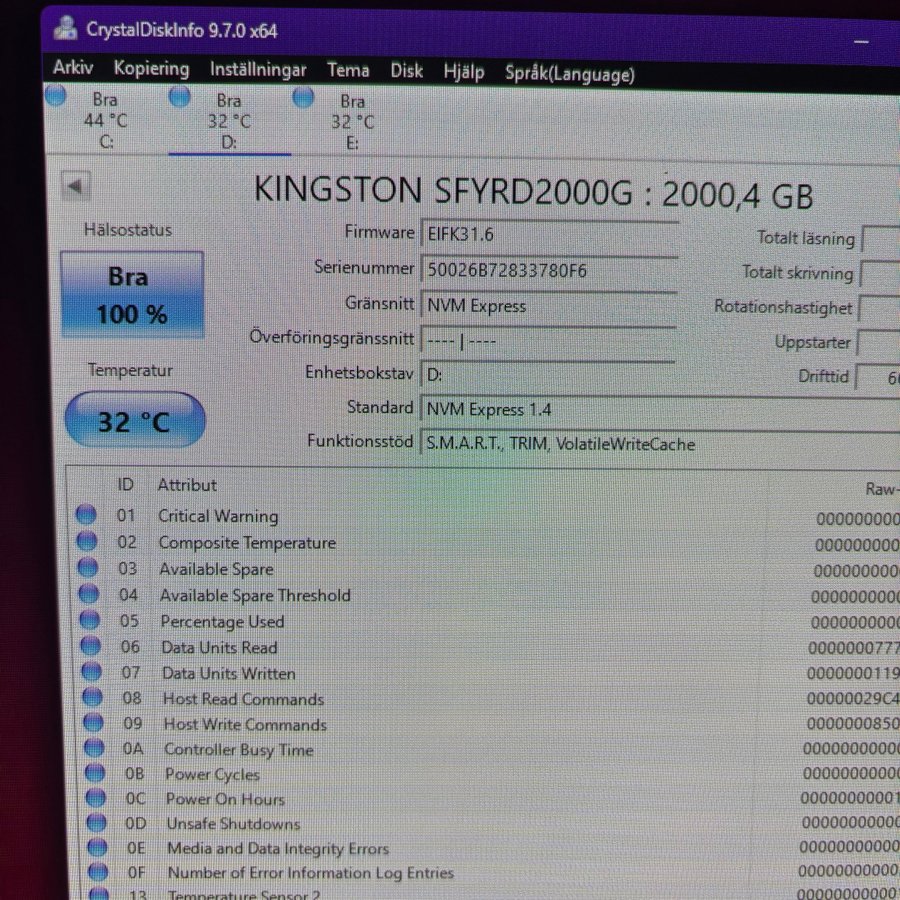Click the blue health orb for drive E:
This screenshot has height=900, width=900.
click(x=303, y=98)
